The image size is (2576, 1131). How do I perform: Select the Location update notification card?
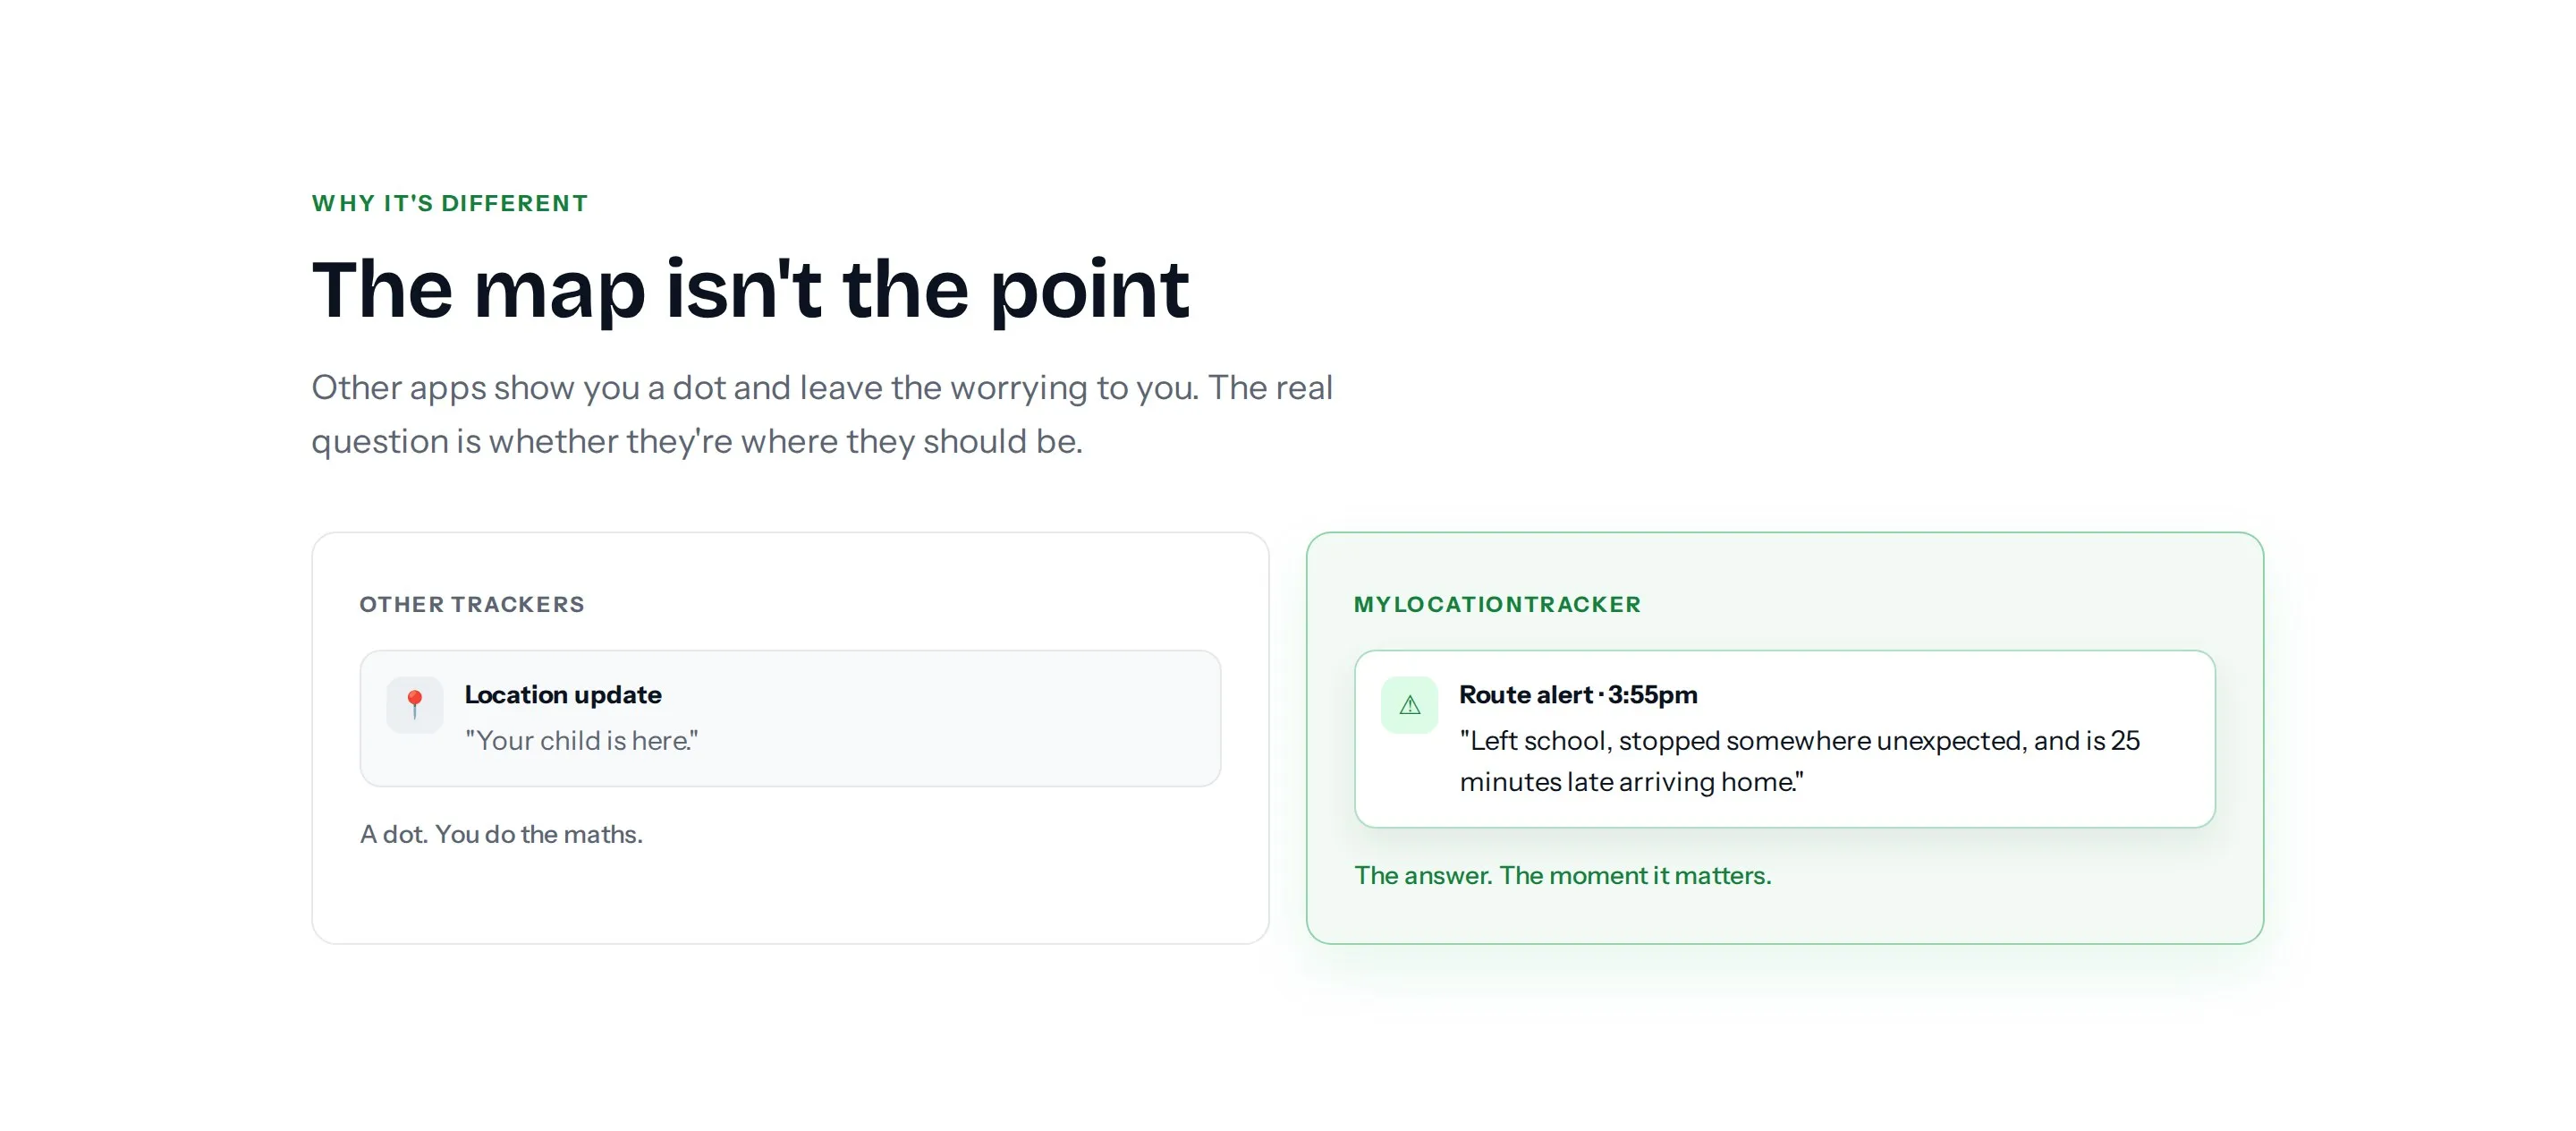coord(790,718)
